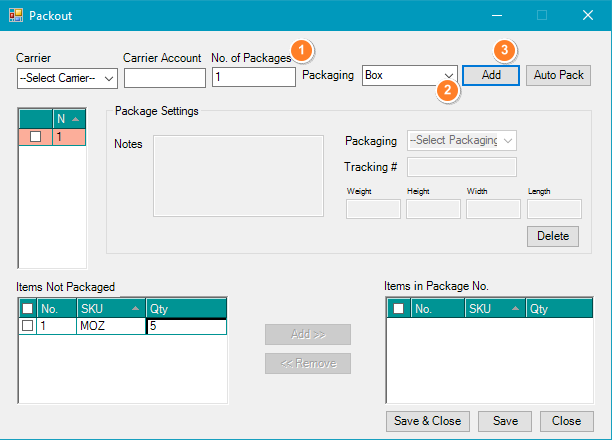This screenshot has height=440, width=612.
Task: Click the N column header in package list
Action: click(x=68, y=119)
